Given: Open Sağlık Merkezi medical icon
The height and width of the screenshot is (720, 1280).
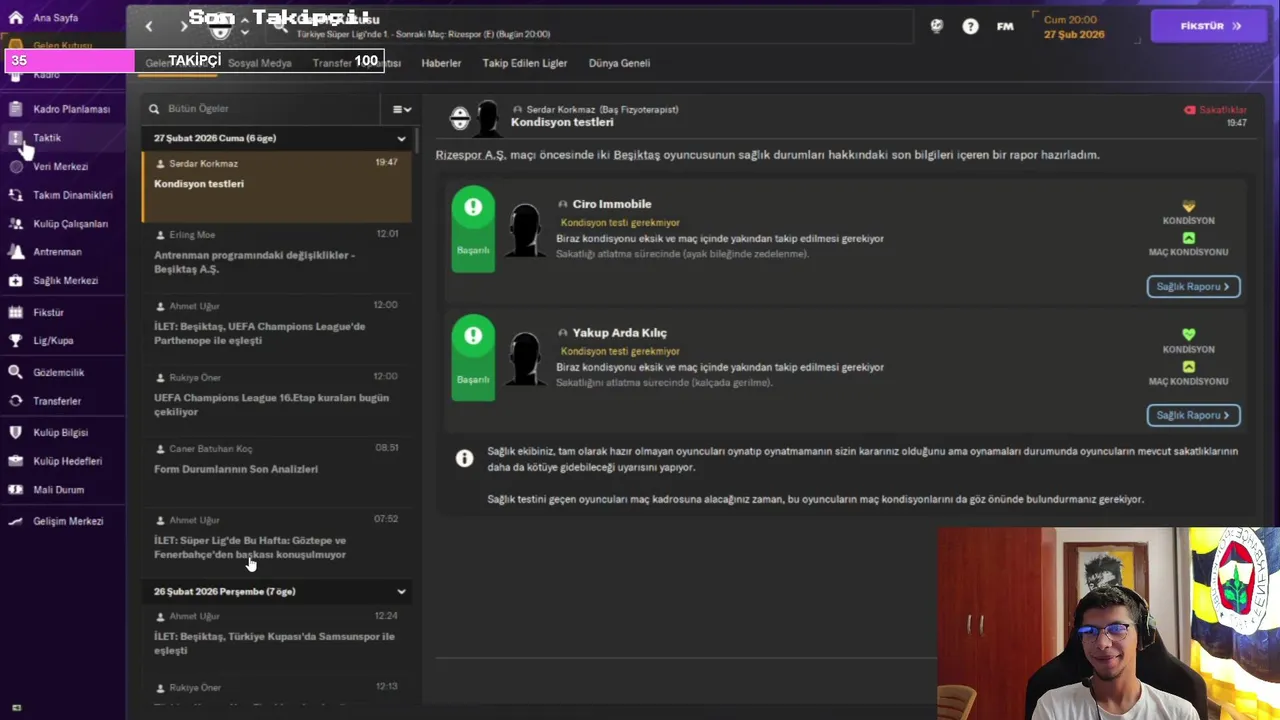Looking at the screenshot, I should [15, 281].
